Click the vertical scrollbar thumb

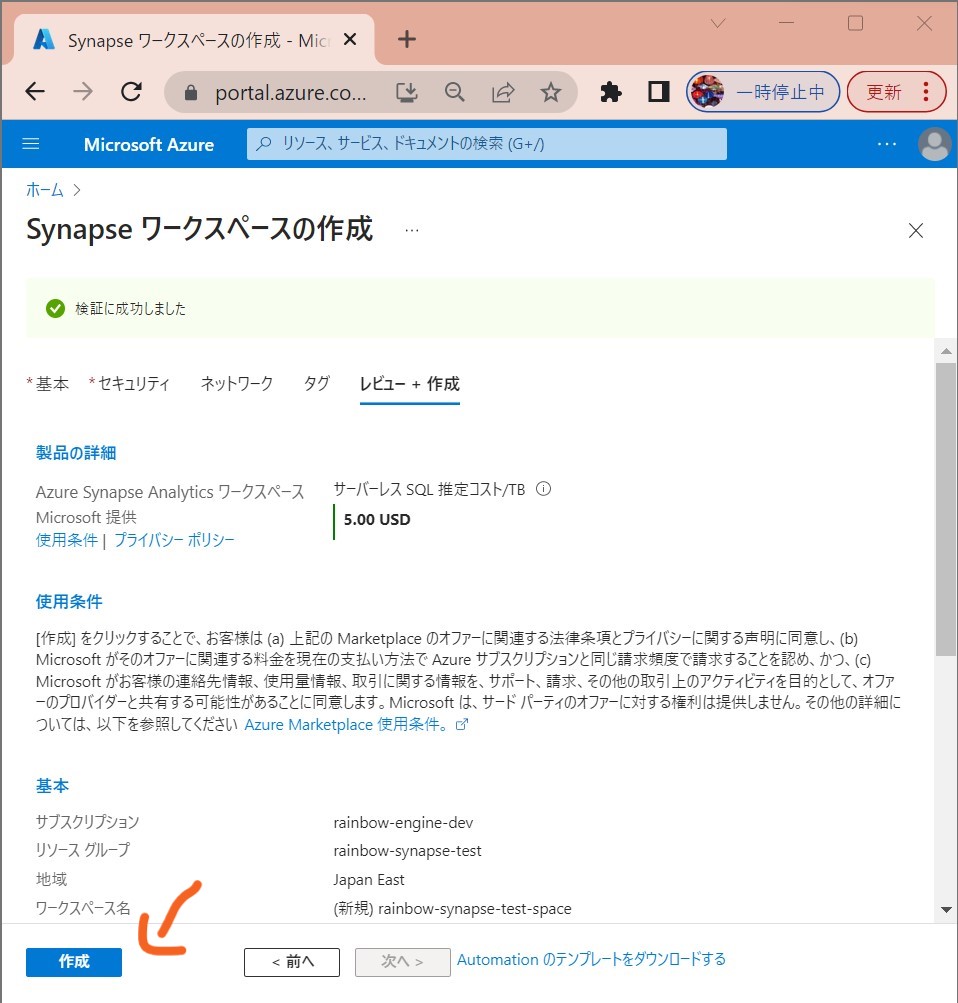pyautogui.click(x=946, y=509)
